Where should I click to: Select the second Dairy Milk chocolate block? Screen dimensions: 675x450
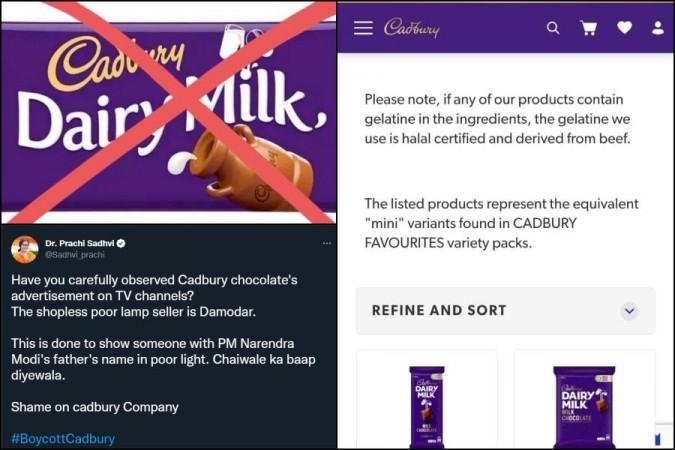coord(584,407)
